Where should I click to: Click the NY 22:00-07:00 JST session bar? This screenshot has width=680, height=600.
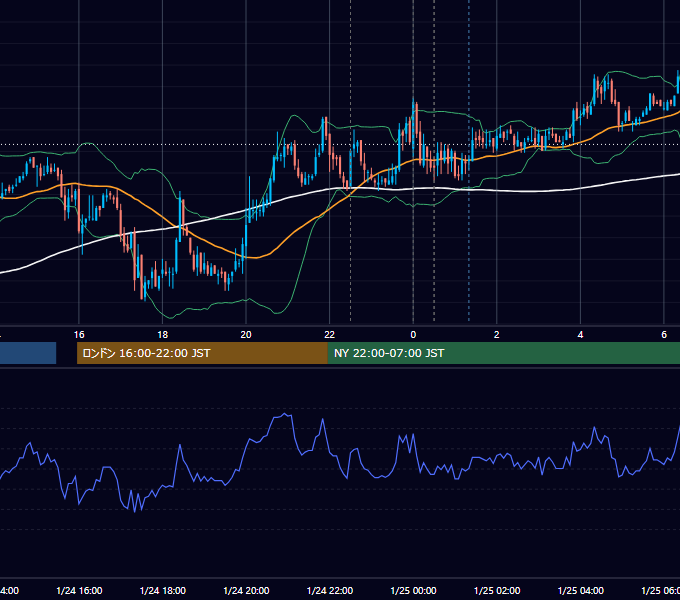point(503,353)
